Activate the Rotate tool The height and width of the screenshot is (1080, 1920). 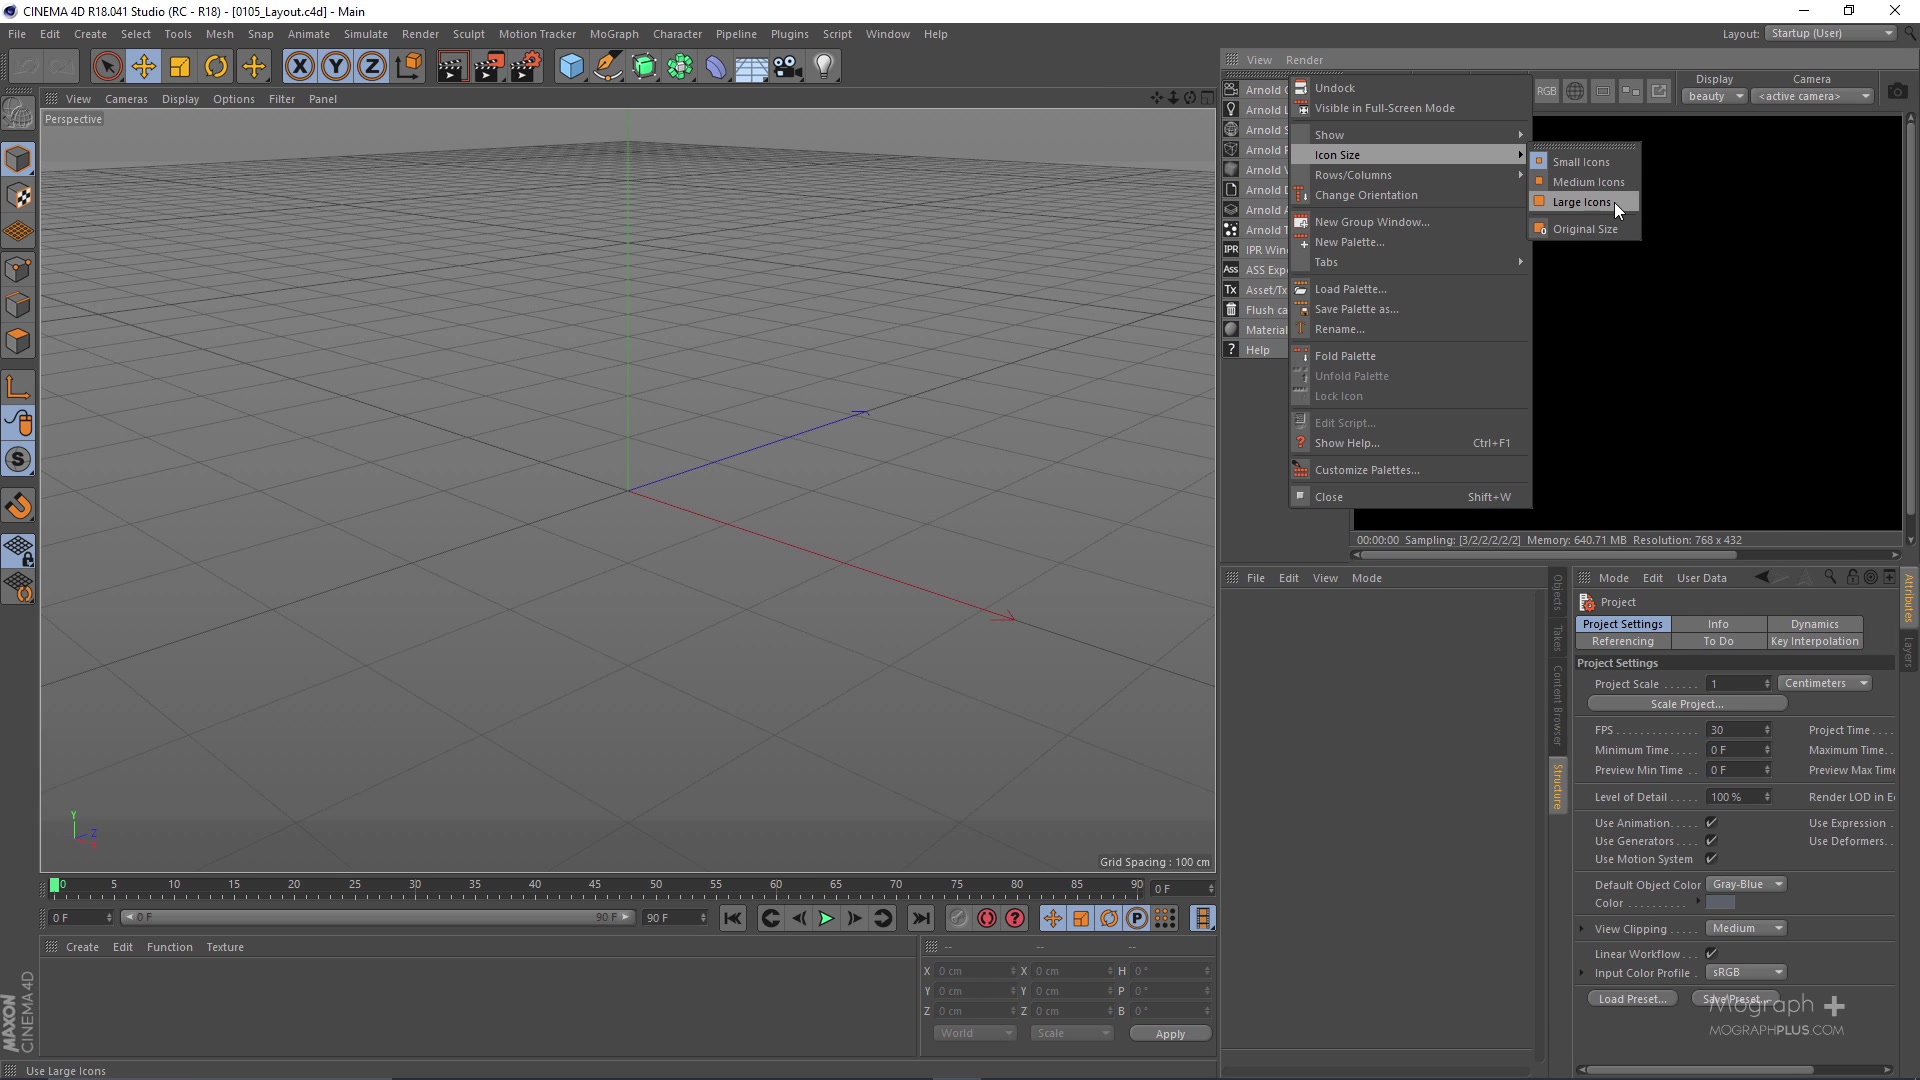pyautogui.click(x=216, y=66)
